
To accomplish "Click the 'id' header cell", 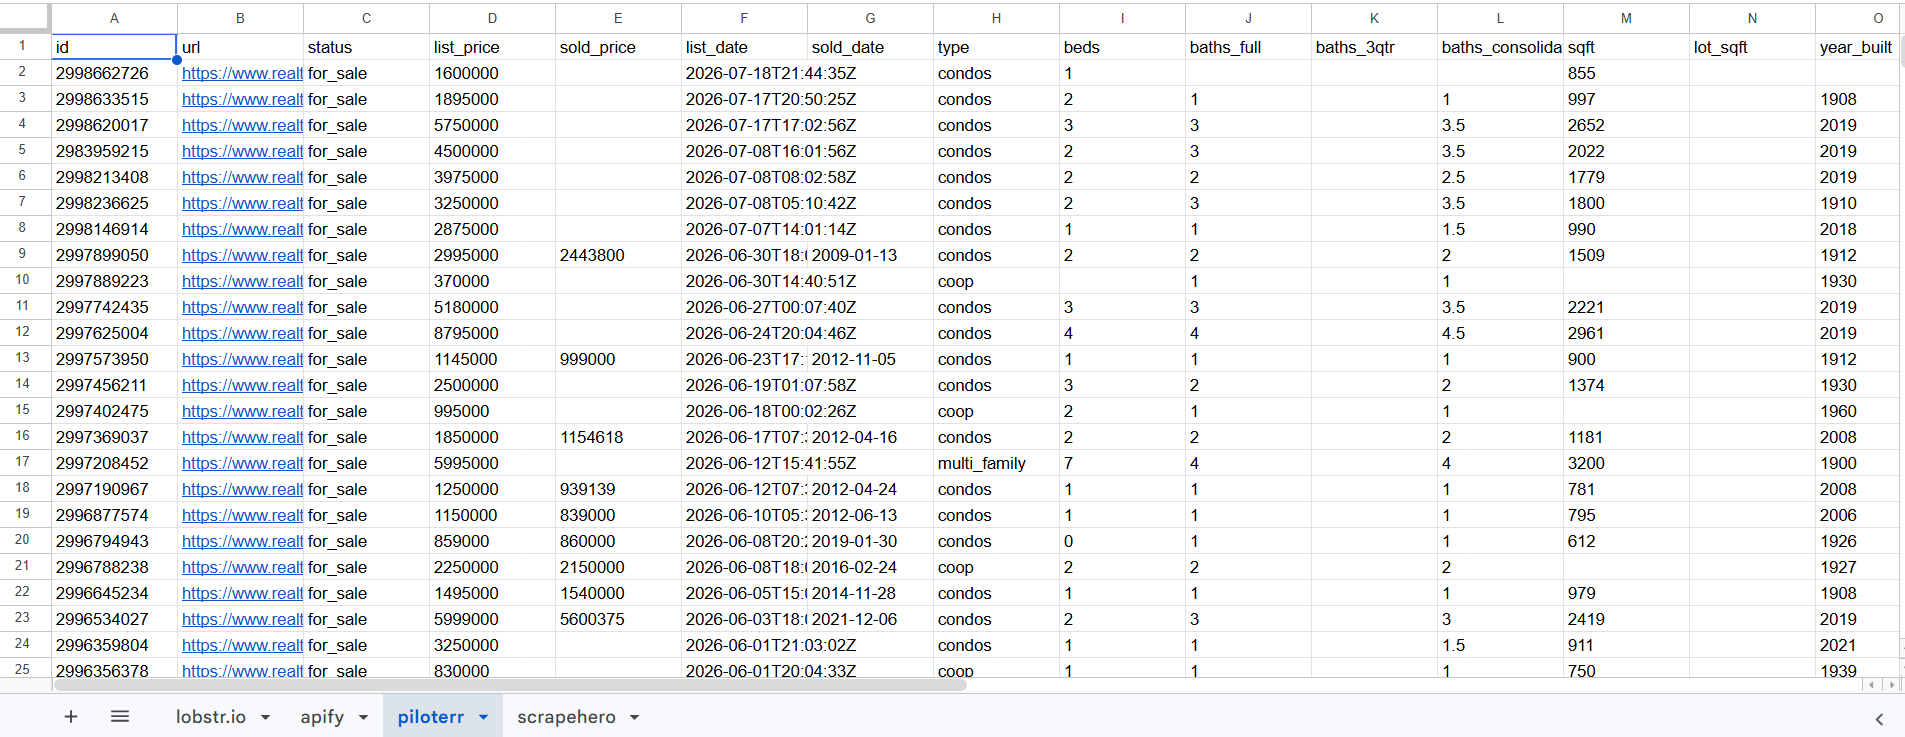I will tap(114, 47).
